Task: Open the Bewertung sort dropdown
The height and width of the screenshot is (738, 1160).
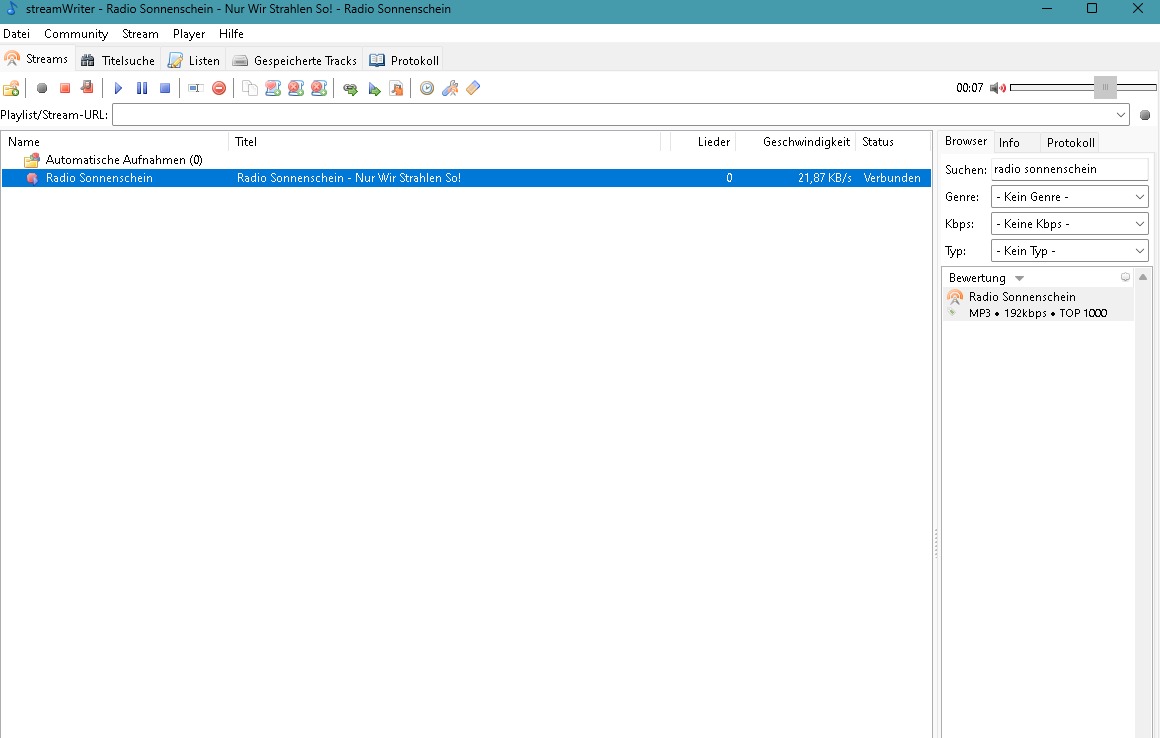Action: point(1019,279)
